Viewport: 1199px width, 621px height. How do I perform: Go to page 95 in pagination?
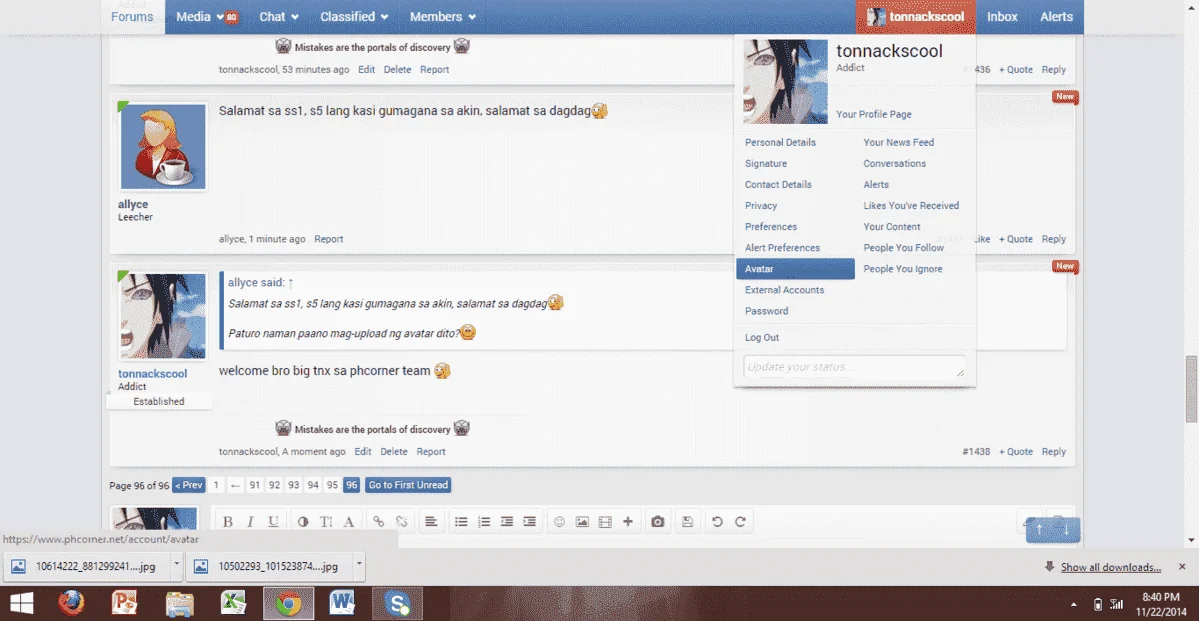point(332,485)
